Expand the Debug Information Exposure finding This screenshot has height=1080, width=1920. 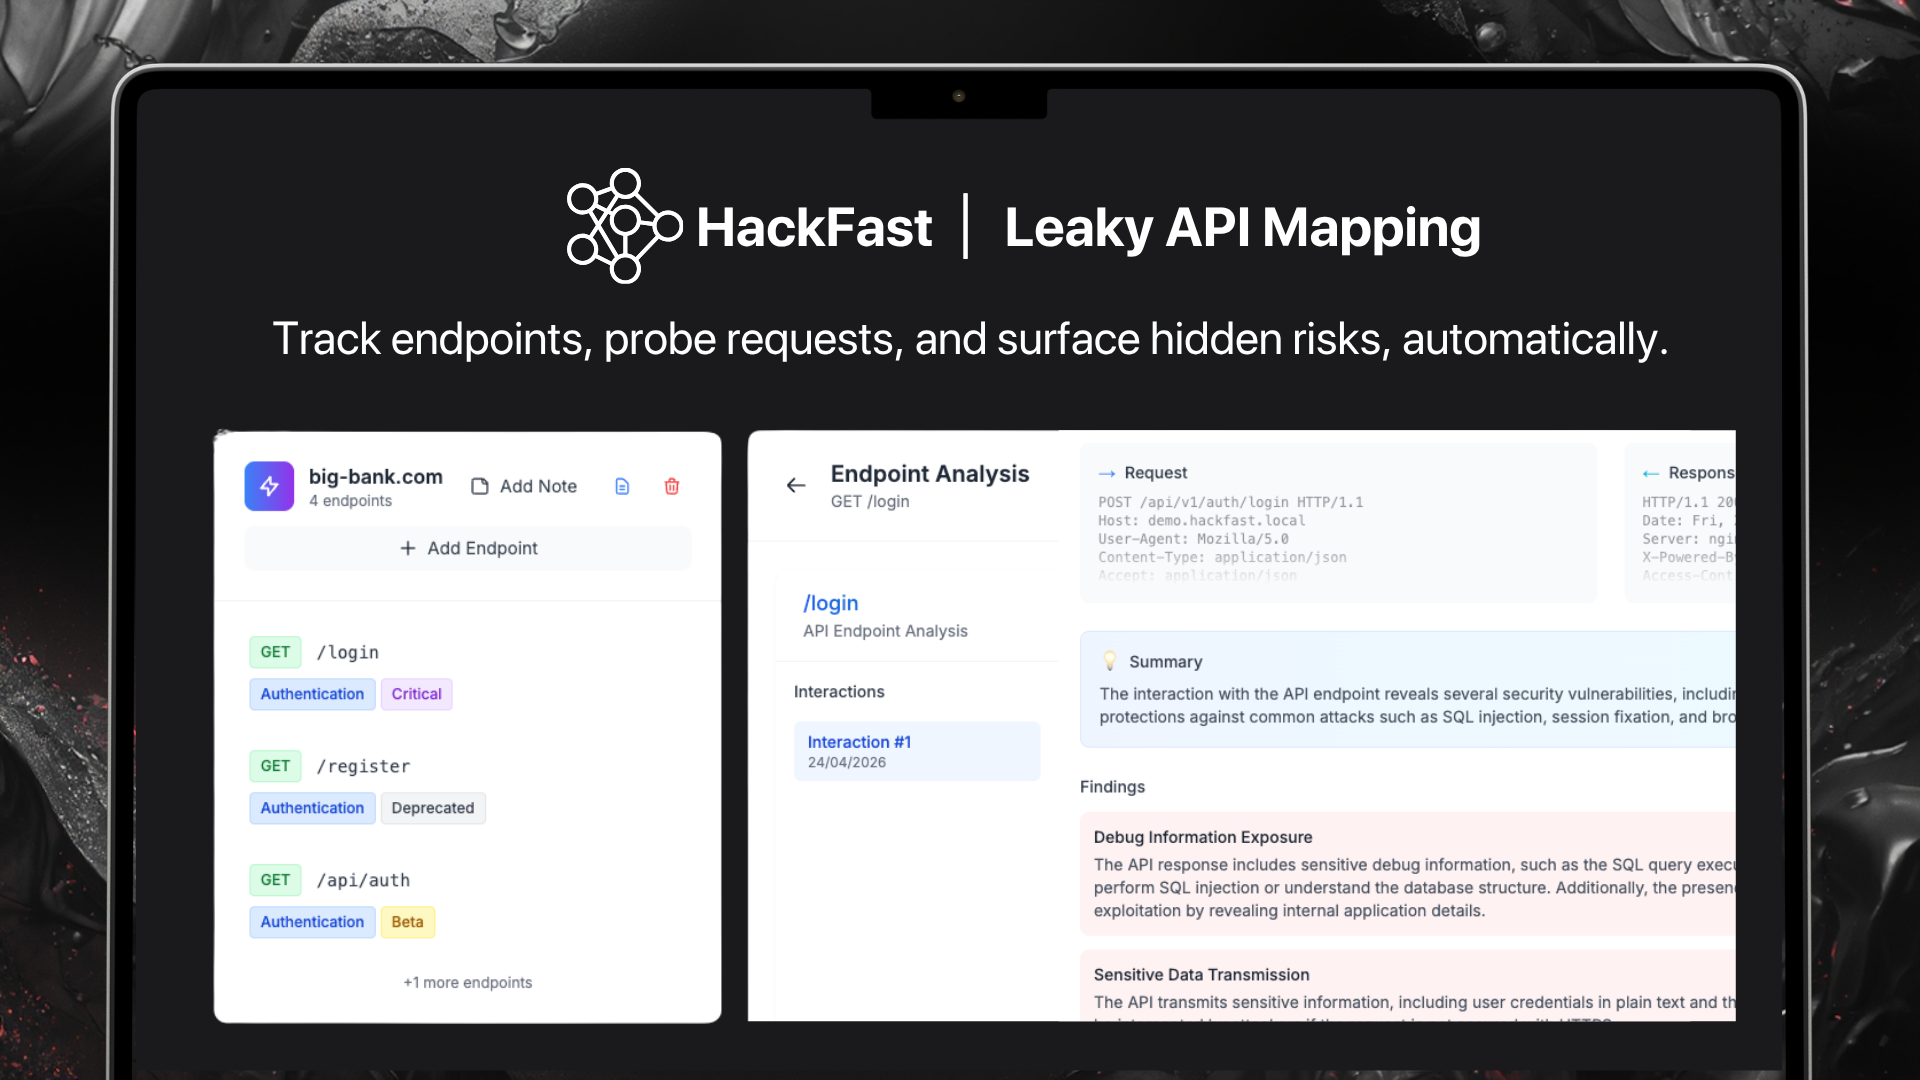pos(1203,837)
